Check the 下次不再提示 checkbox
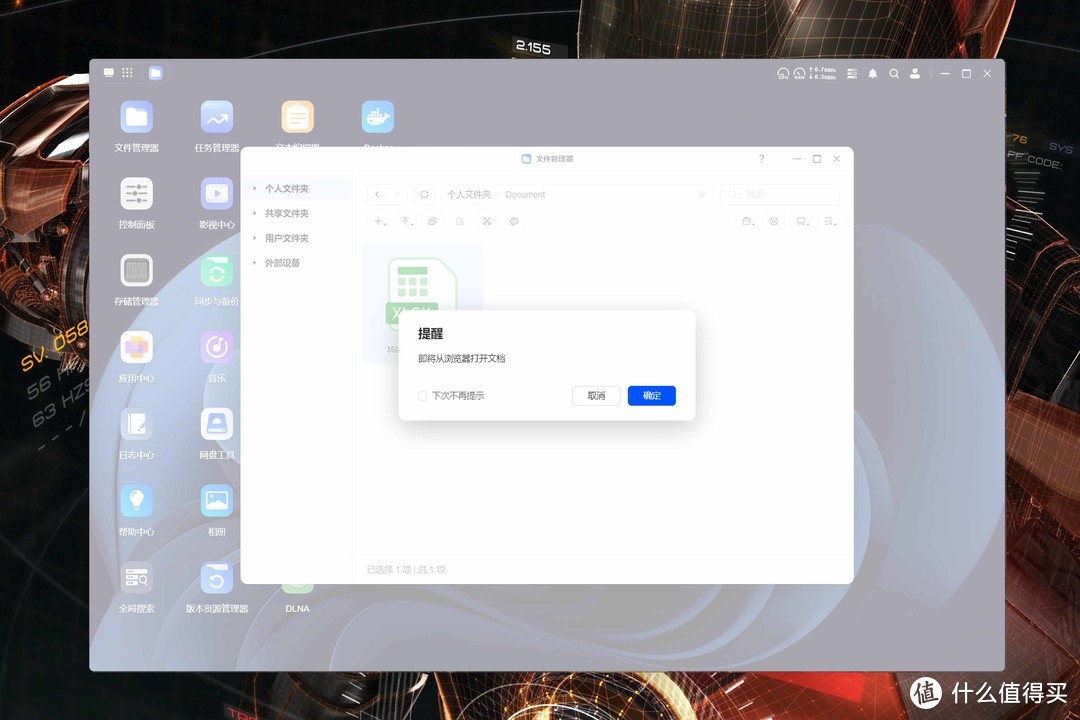The height and width of the screenshot is (720, 1080). pyautogui.click(x=422, y=395)
